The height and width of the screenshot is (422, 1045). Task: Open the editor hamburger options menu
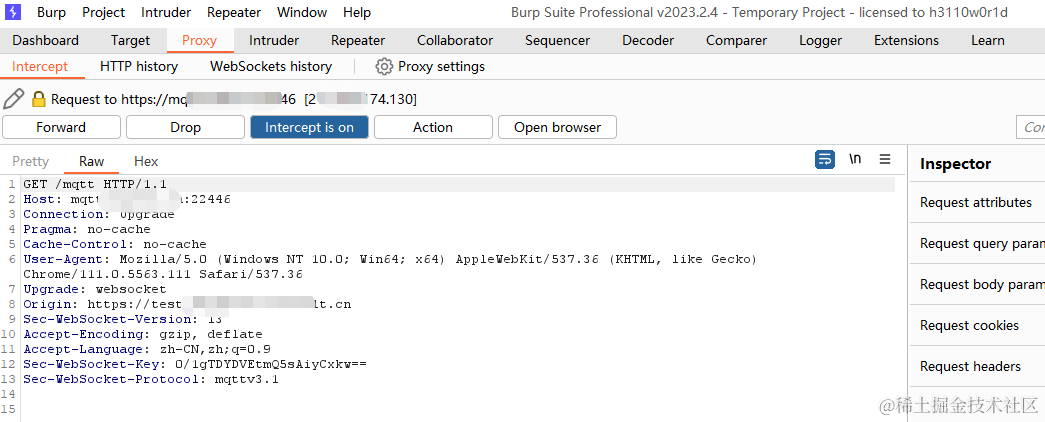click(x=884, y=159)
